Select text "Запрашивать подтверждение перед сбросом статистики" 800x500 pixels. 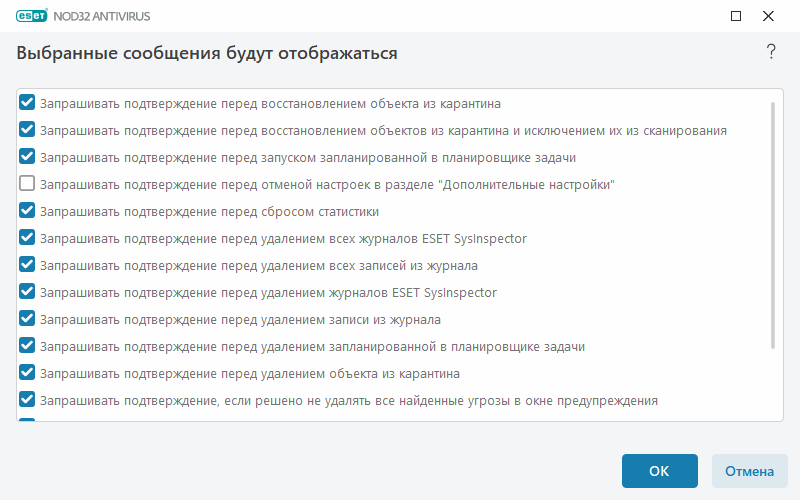[x=209, y=211]
